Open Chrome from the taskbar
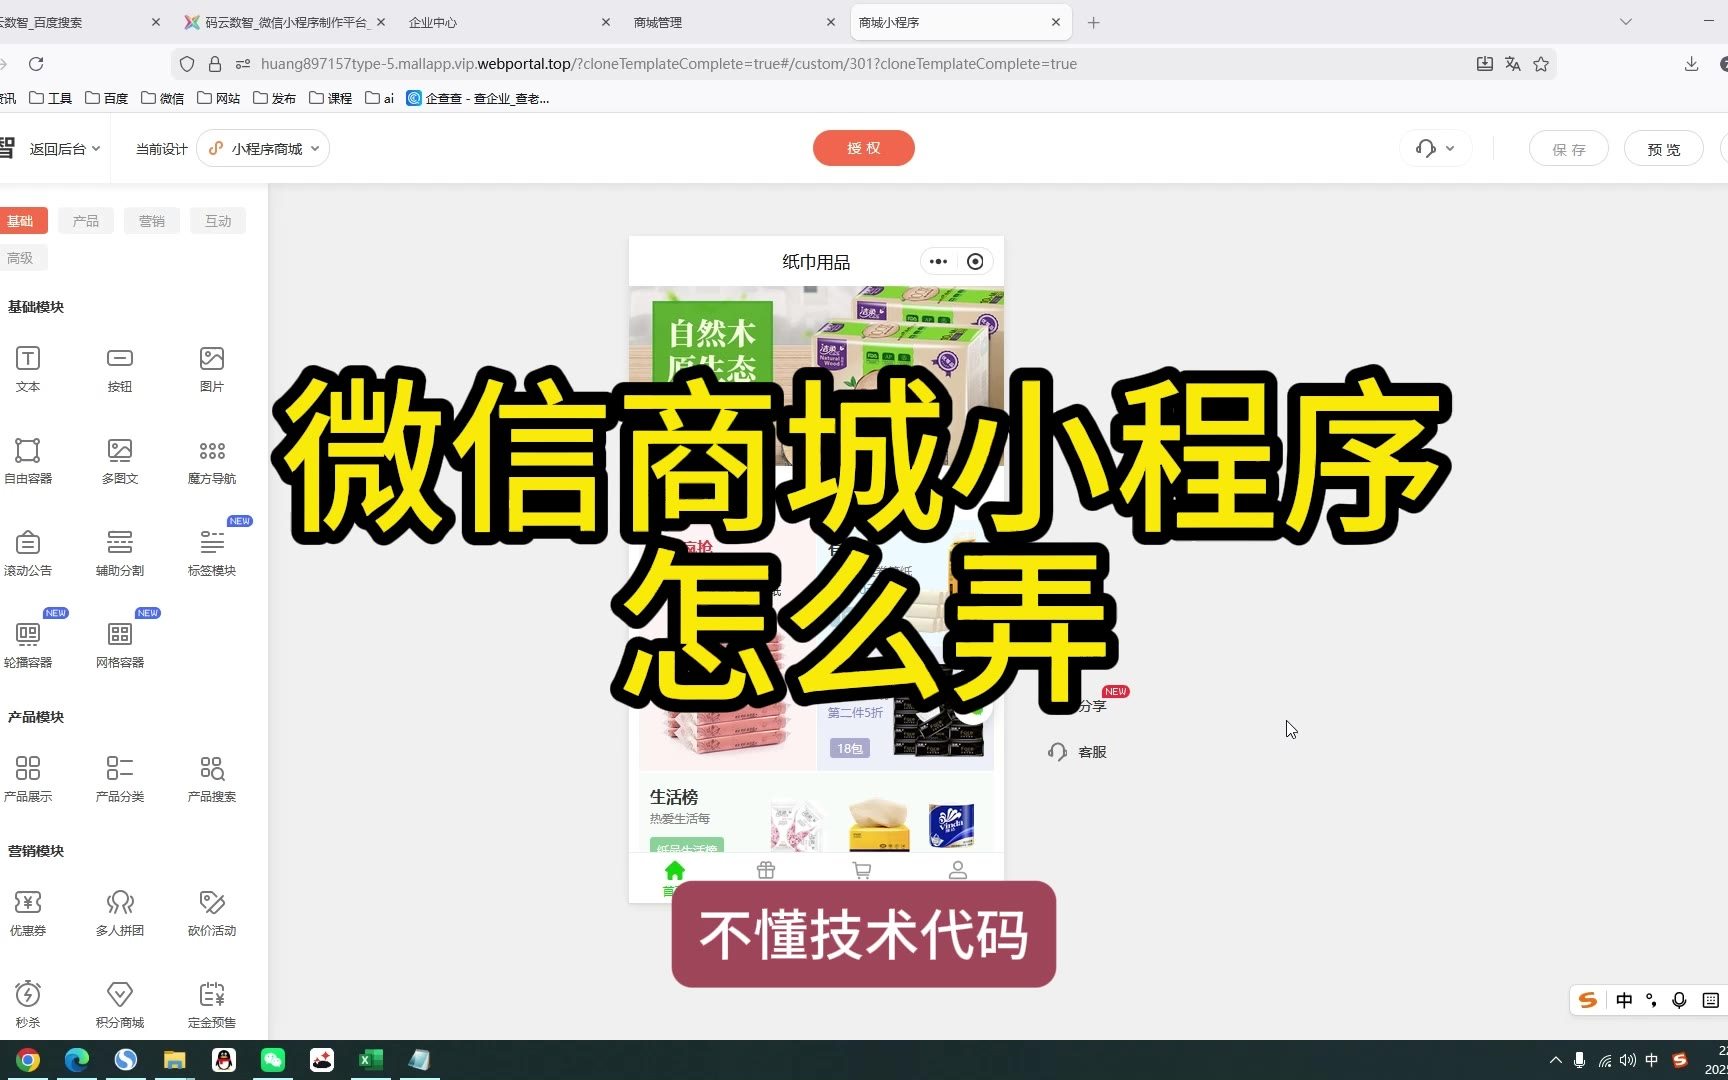 pos(28,1060)
